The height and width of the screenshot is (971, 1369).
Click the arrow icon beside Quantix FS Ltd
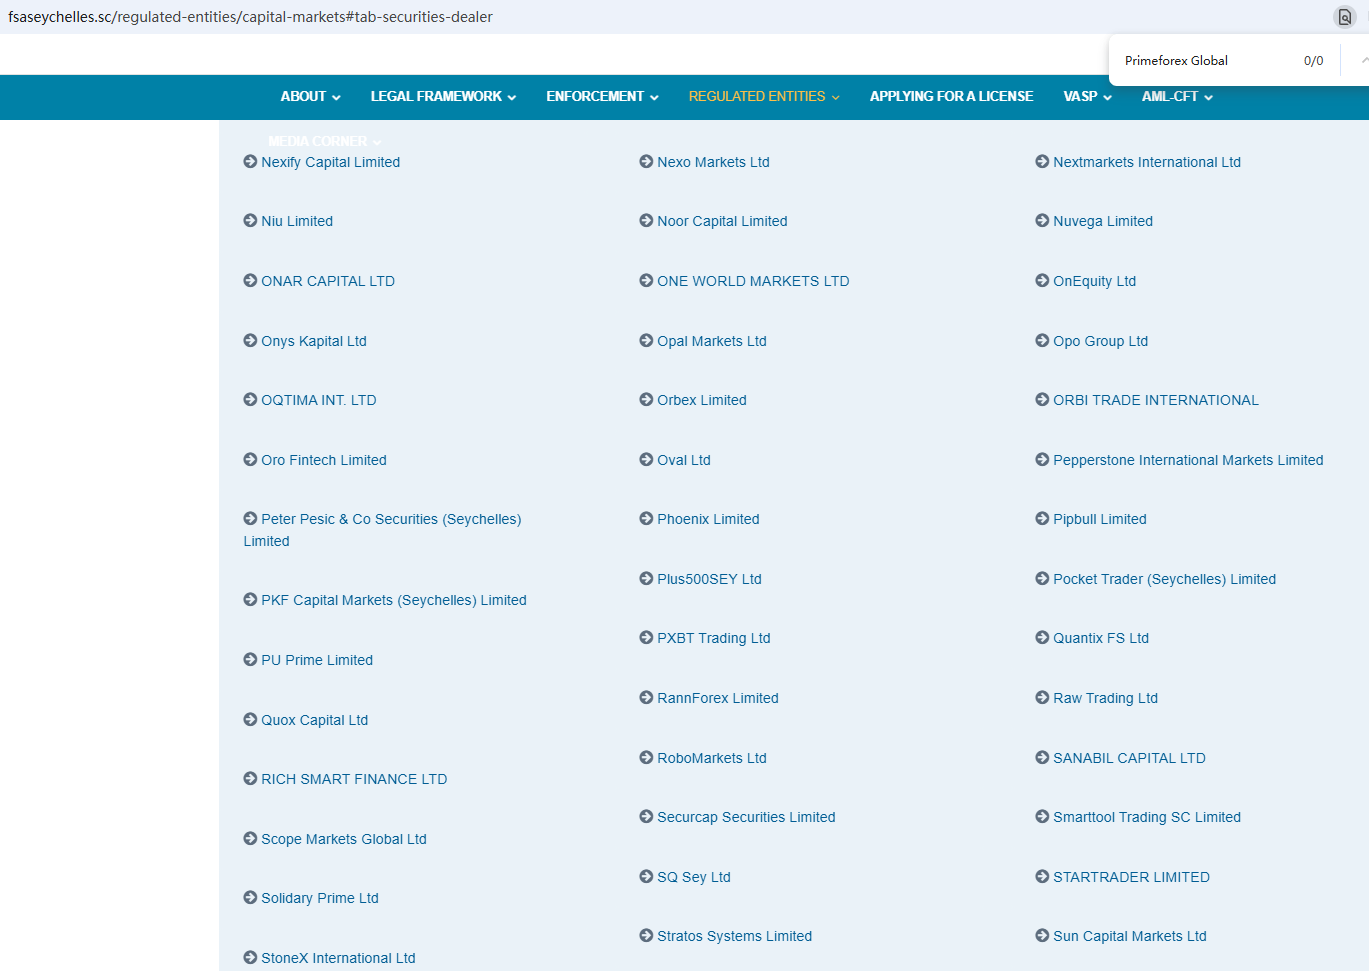coord(1042,637)
